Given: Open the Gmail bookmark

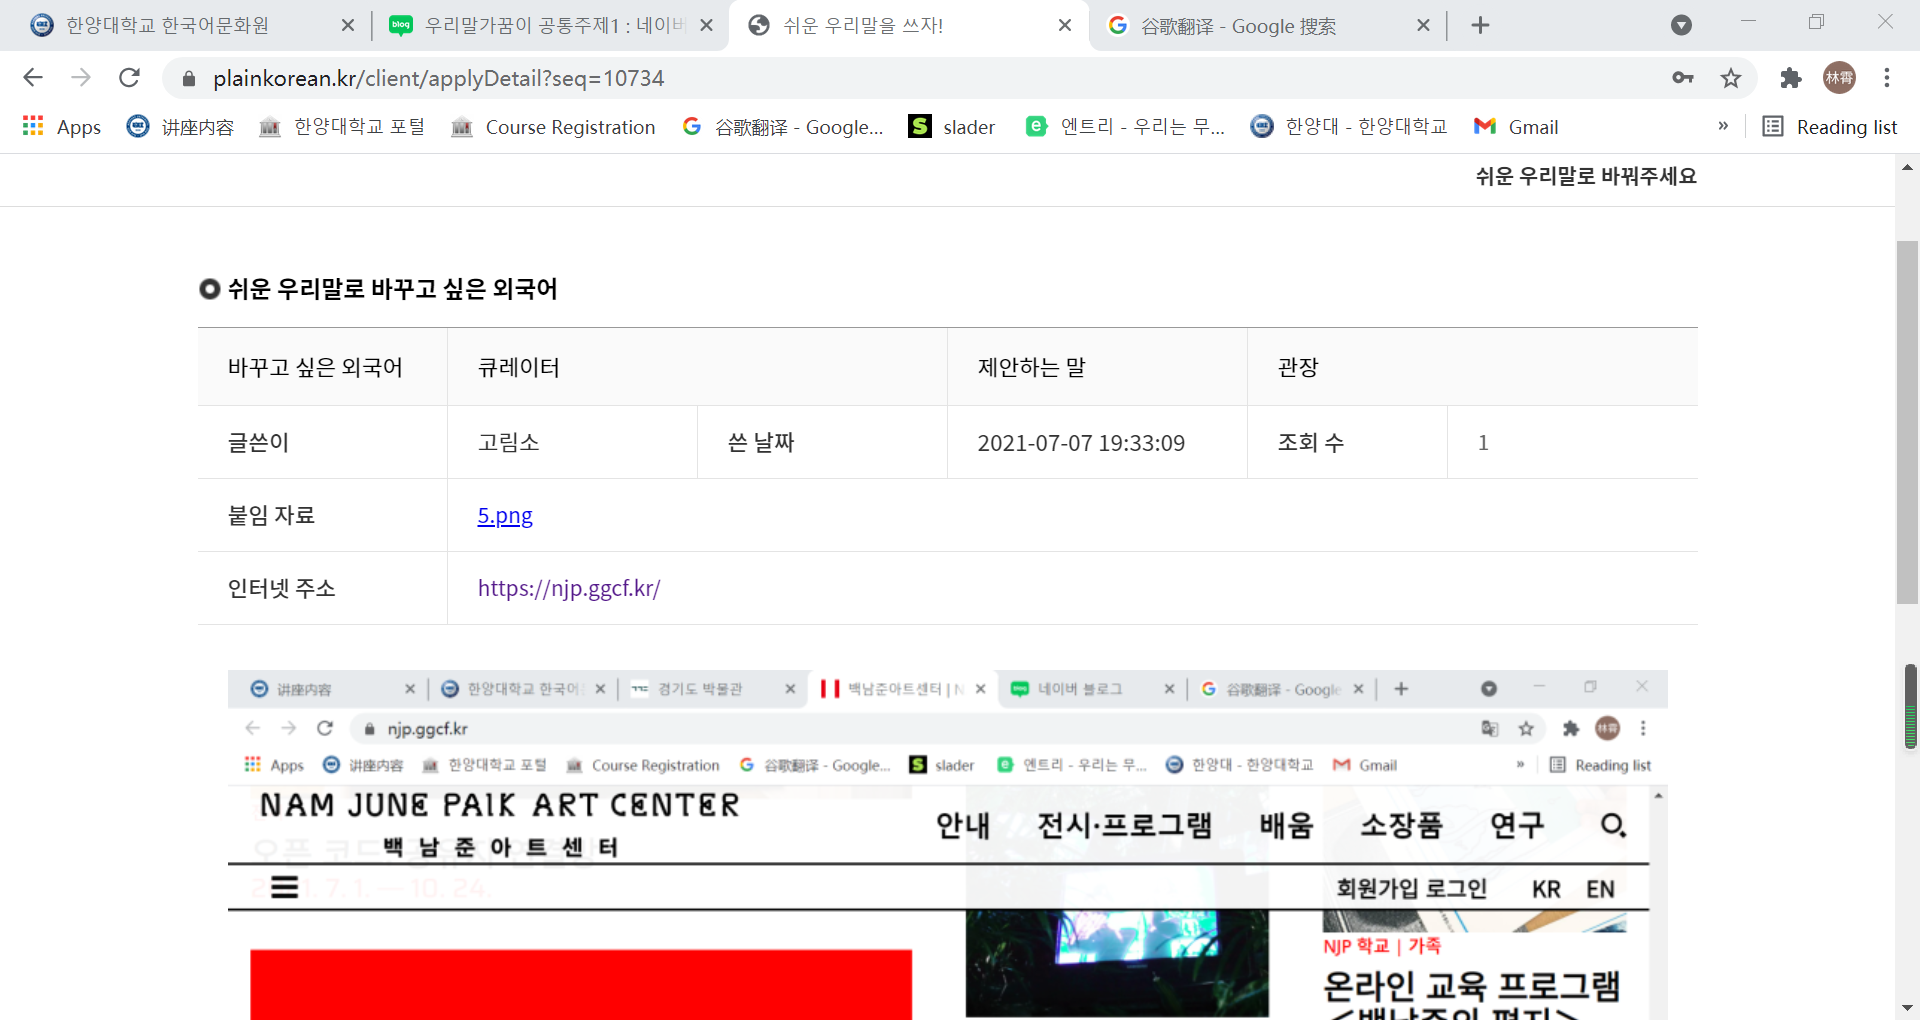Looking at the screenshot, I should click(1516, 127).
